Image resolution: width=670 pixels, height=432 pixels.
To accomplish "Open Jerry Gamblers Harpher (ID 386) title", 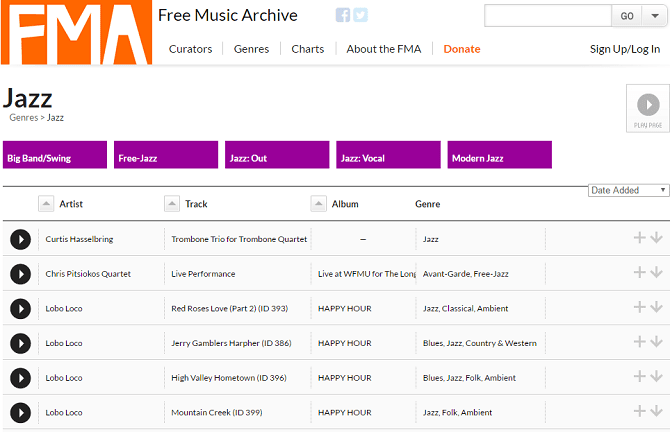I will coord(232,343).
